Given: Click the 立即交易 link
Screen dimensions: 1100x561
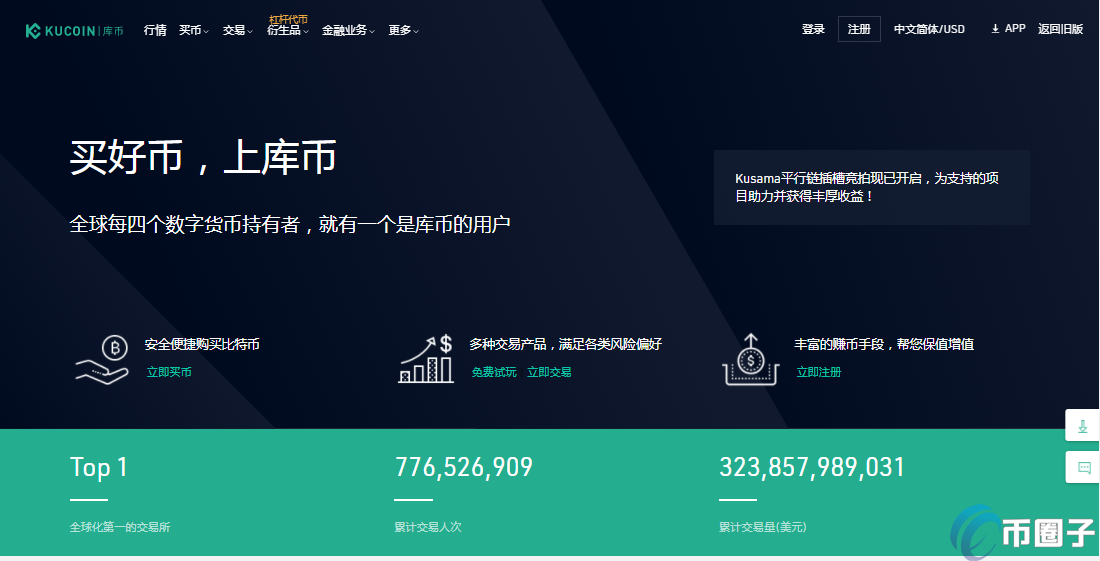Looking at the screenshot, I should [549, 372].
